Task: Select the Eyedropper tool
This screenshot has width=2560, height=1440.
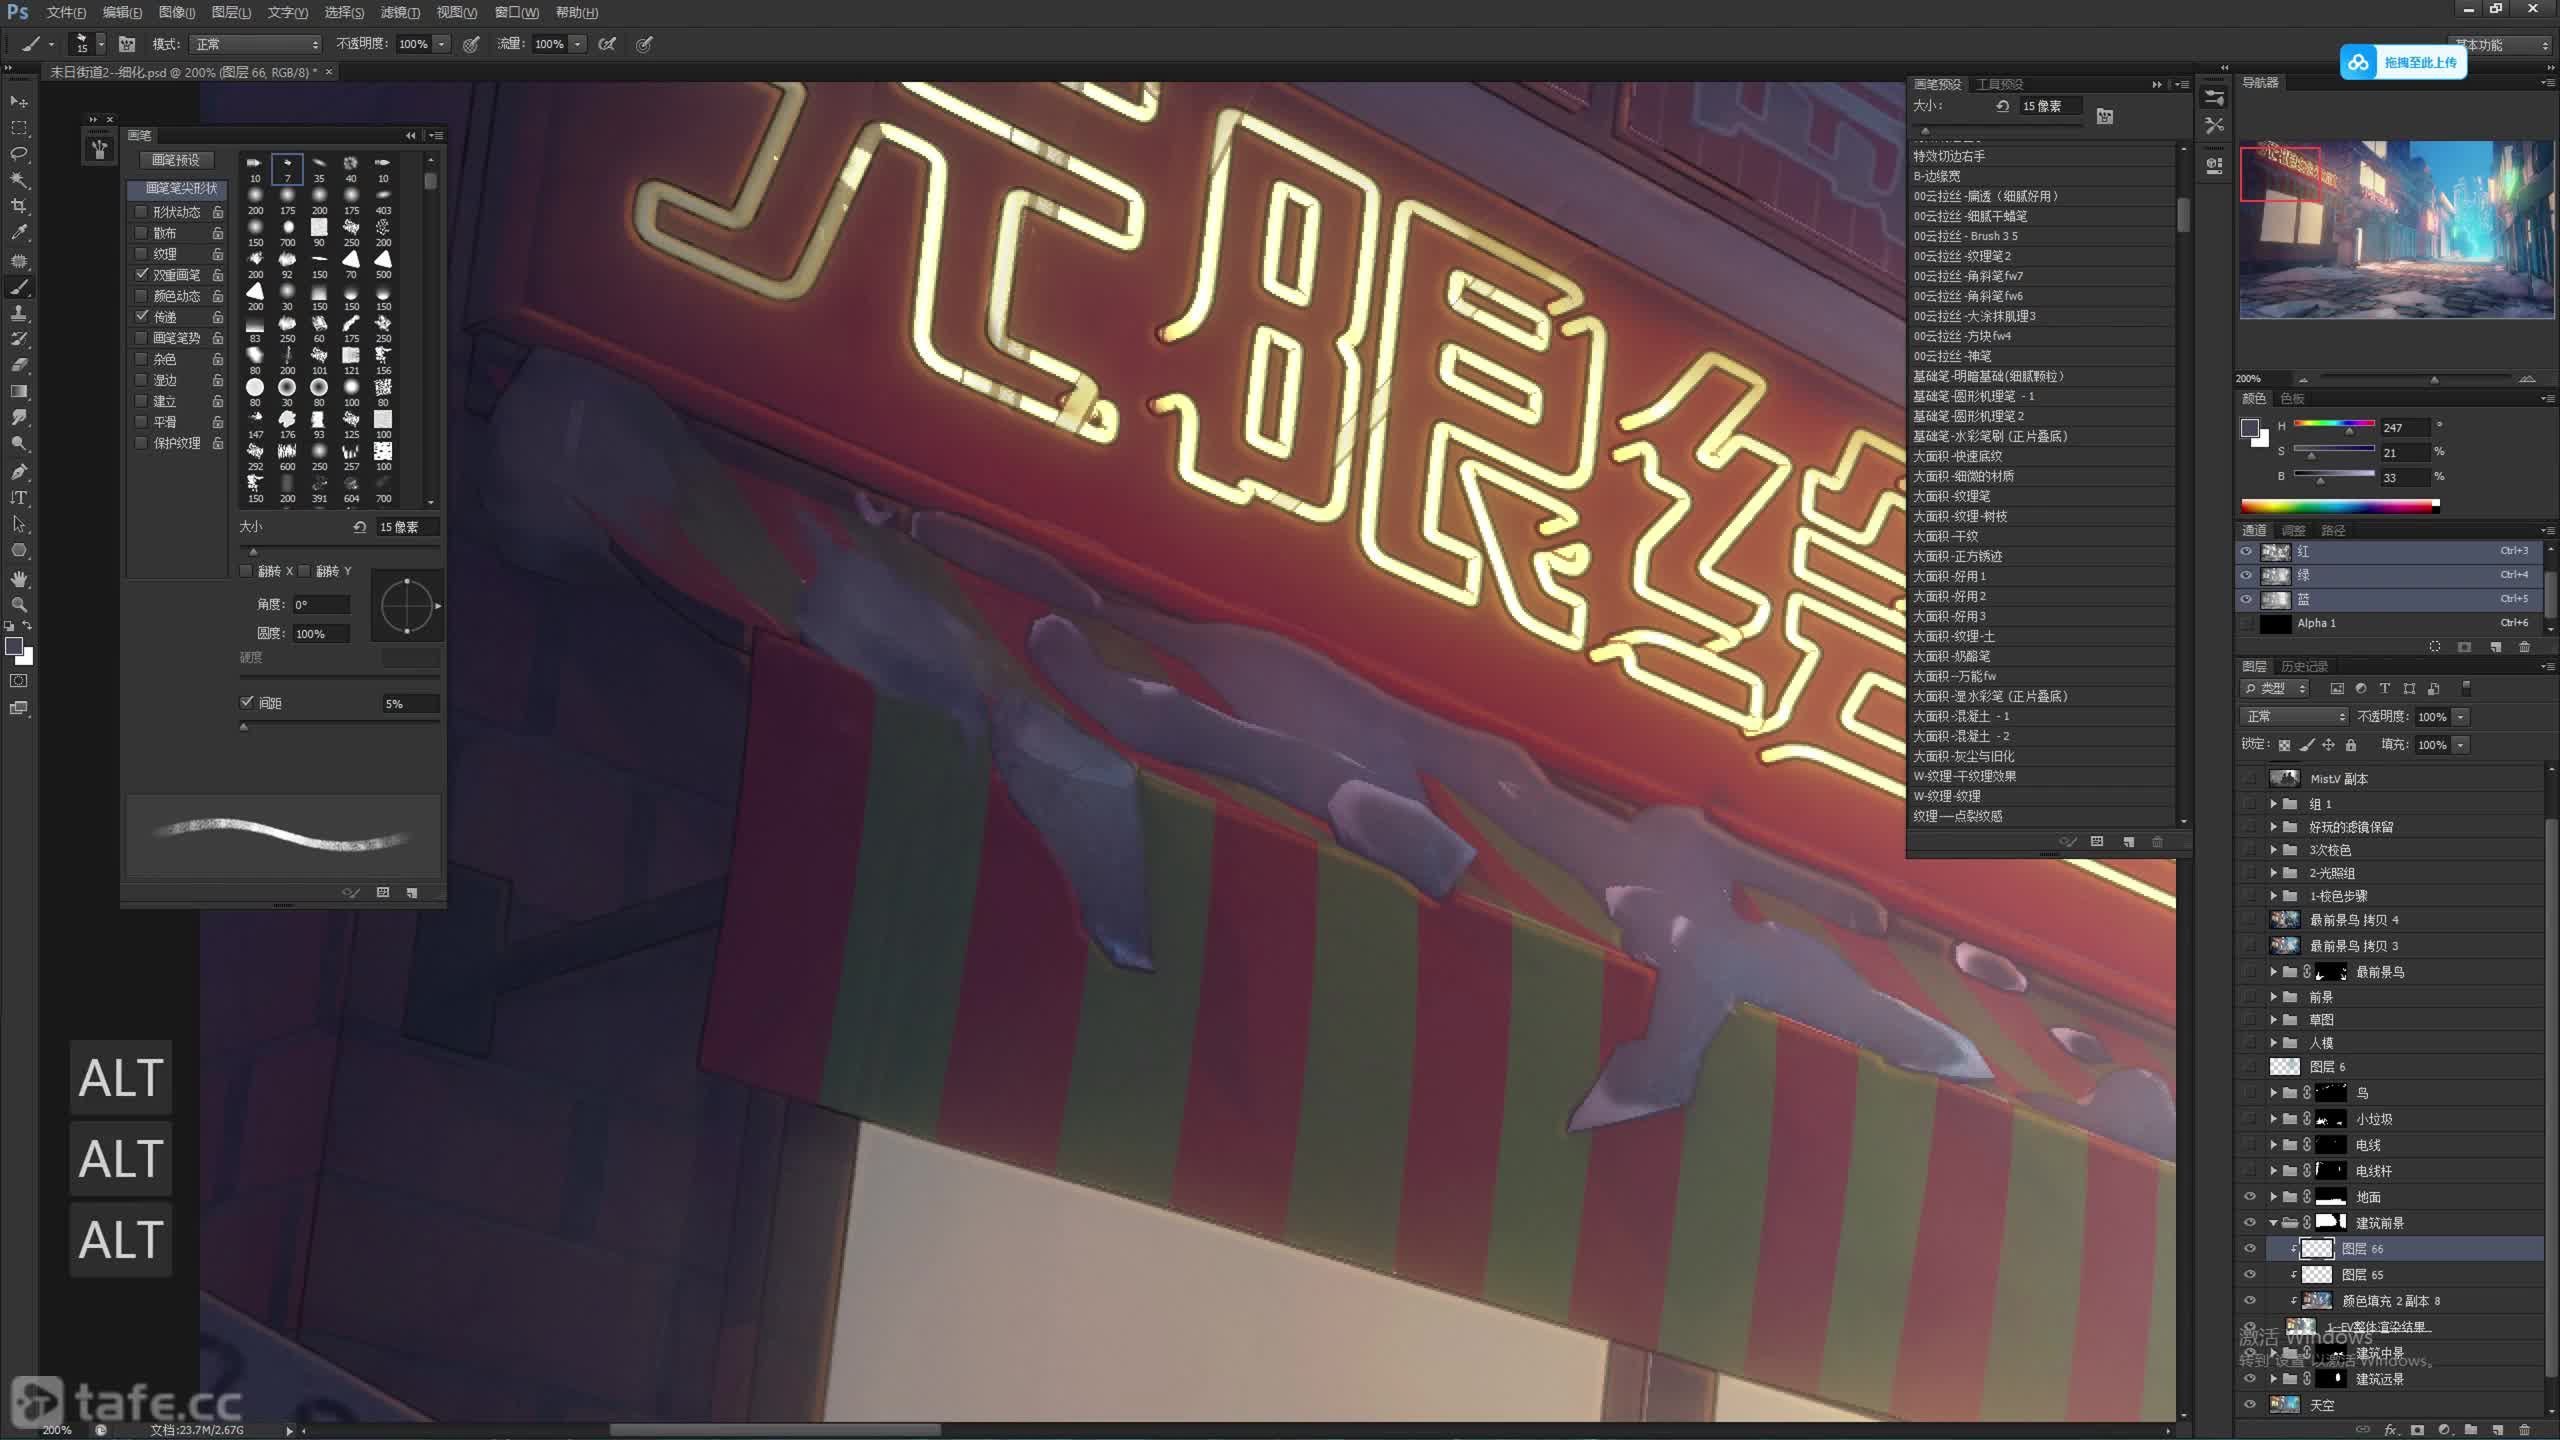Action: point(19,232)
